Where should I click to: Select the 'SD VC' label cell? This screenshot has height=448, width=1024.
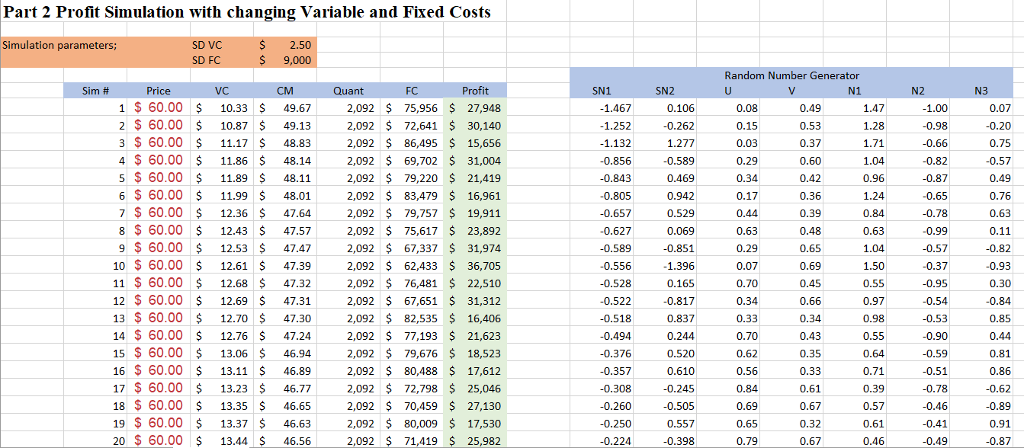point(208,46)
